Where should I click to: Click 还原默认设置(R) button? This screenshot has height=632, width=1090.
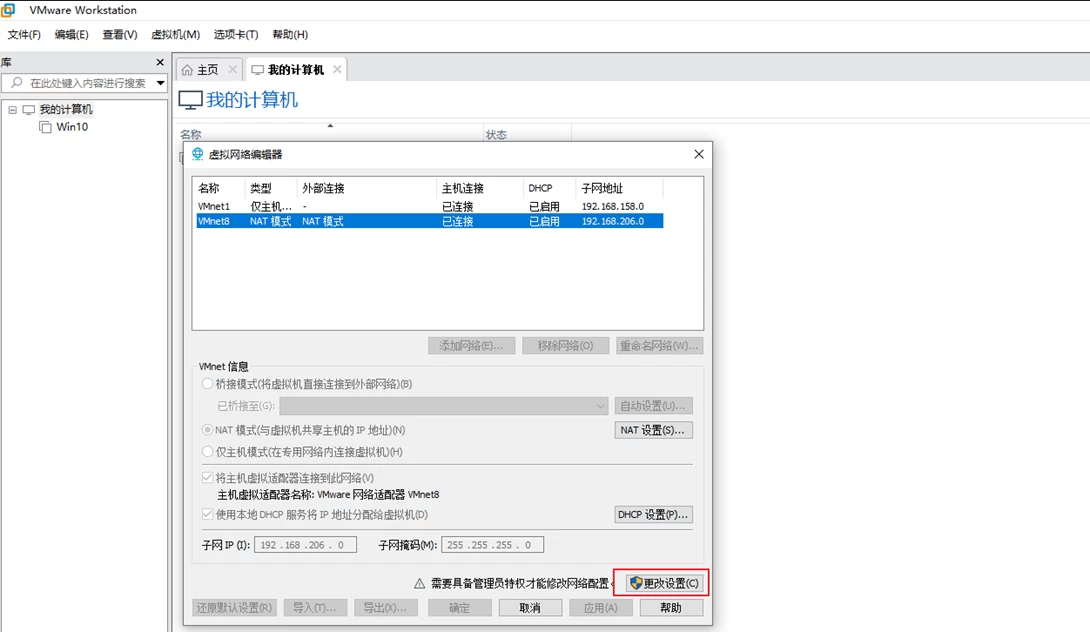(x=234, y=608)
